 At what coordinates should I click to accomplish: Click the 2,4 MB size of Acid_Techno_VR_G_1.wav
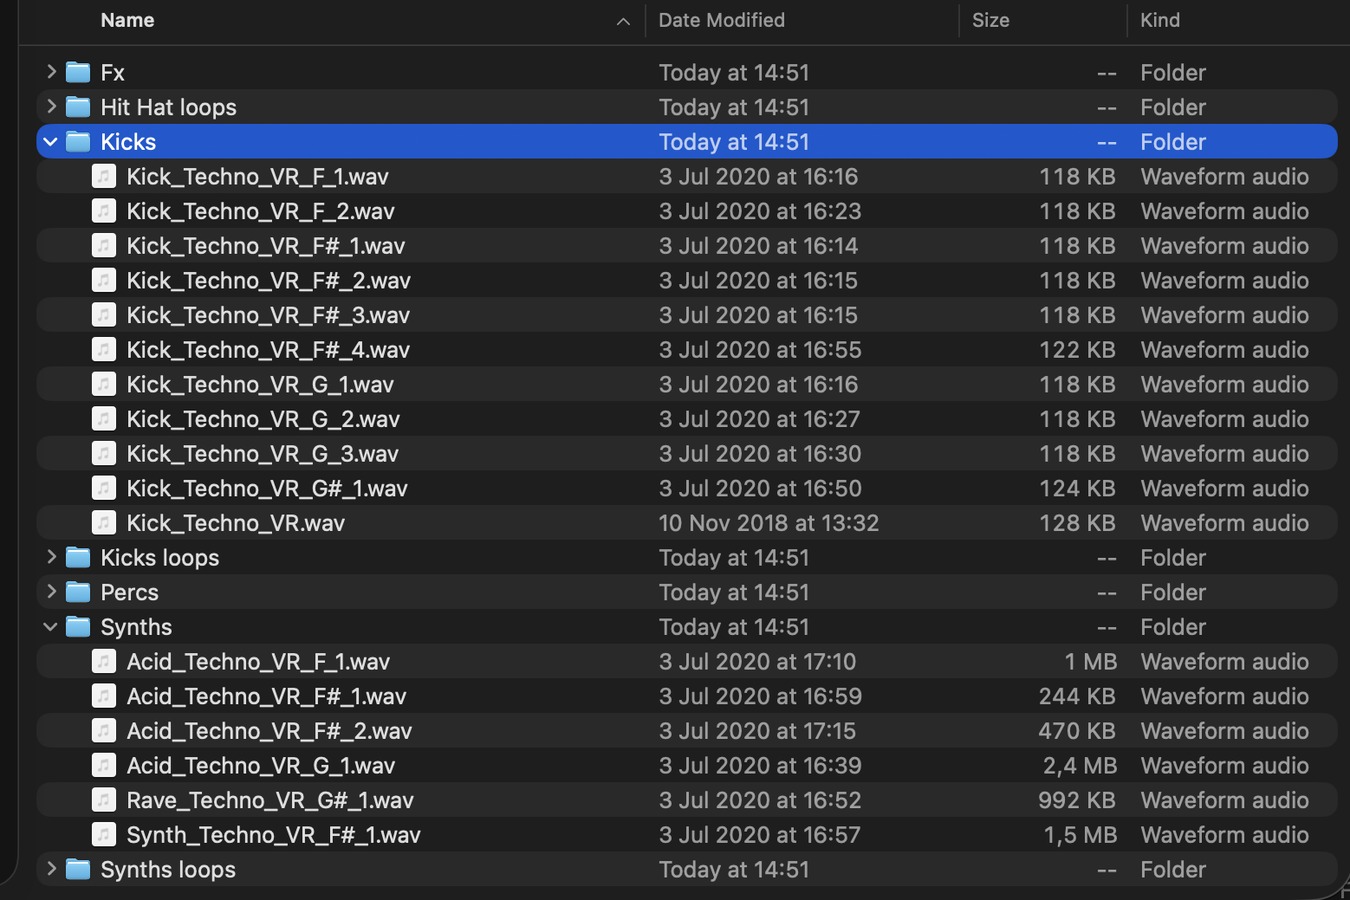point(1079,765)
